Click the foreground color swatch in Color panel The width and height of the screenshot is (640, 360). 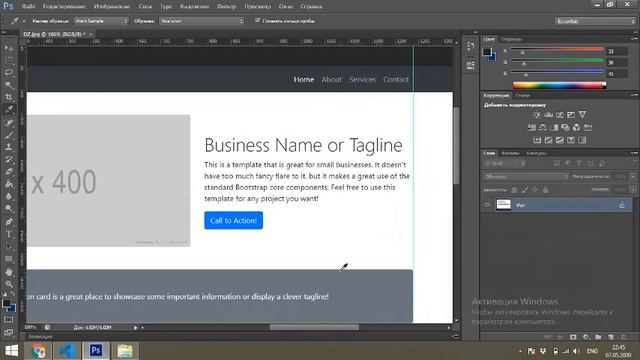pyautogui.click(x=487, y=52)
